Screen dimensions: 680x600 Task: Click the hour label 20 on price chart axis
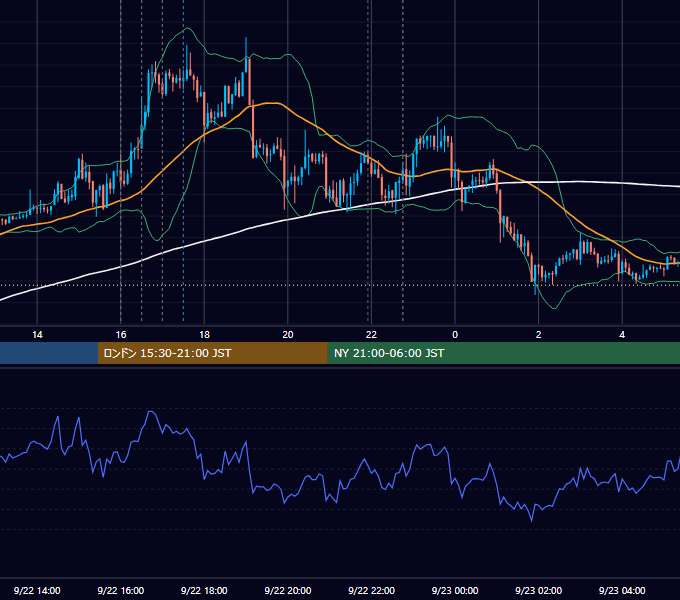(x=288, y=335)
